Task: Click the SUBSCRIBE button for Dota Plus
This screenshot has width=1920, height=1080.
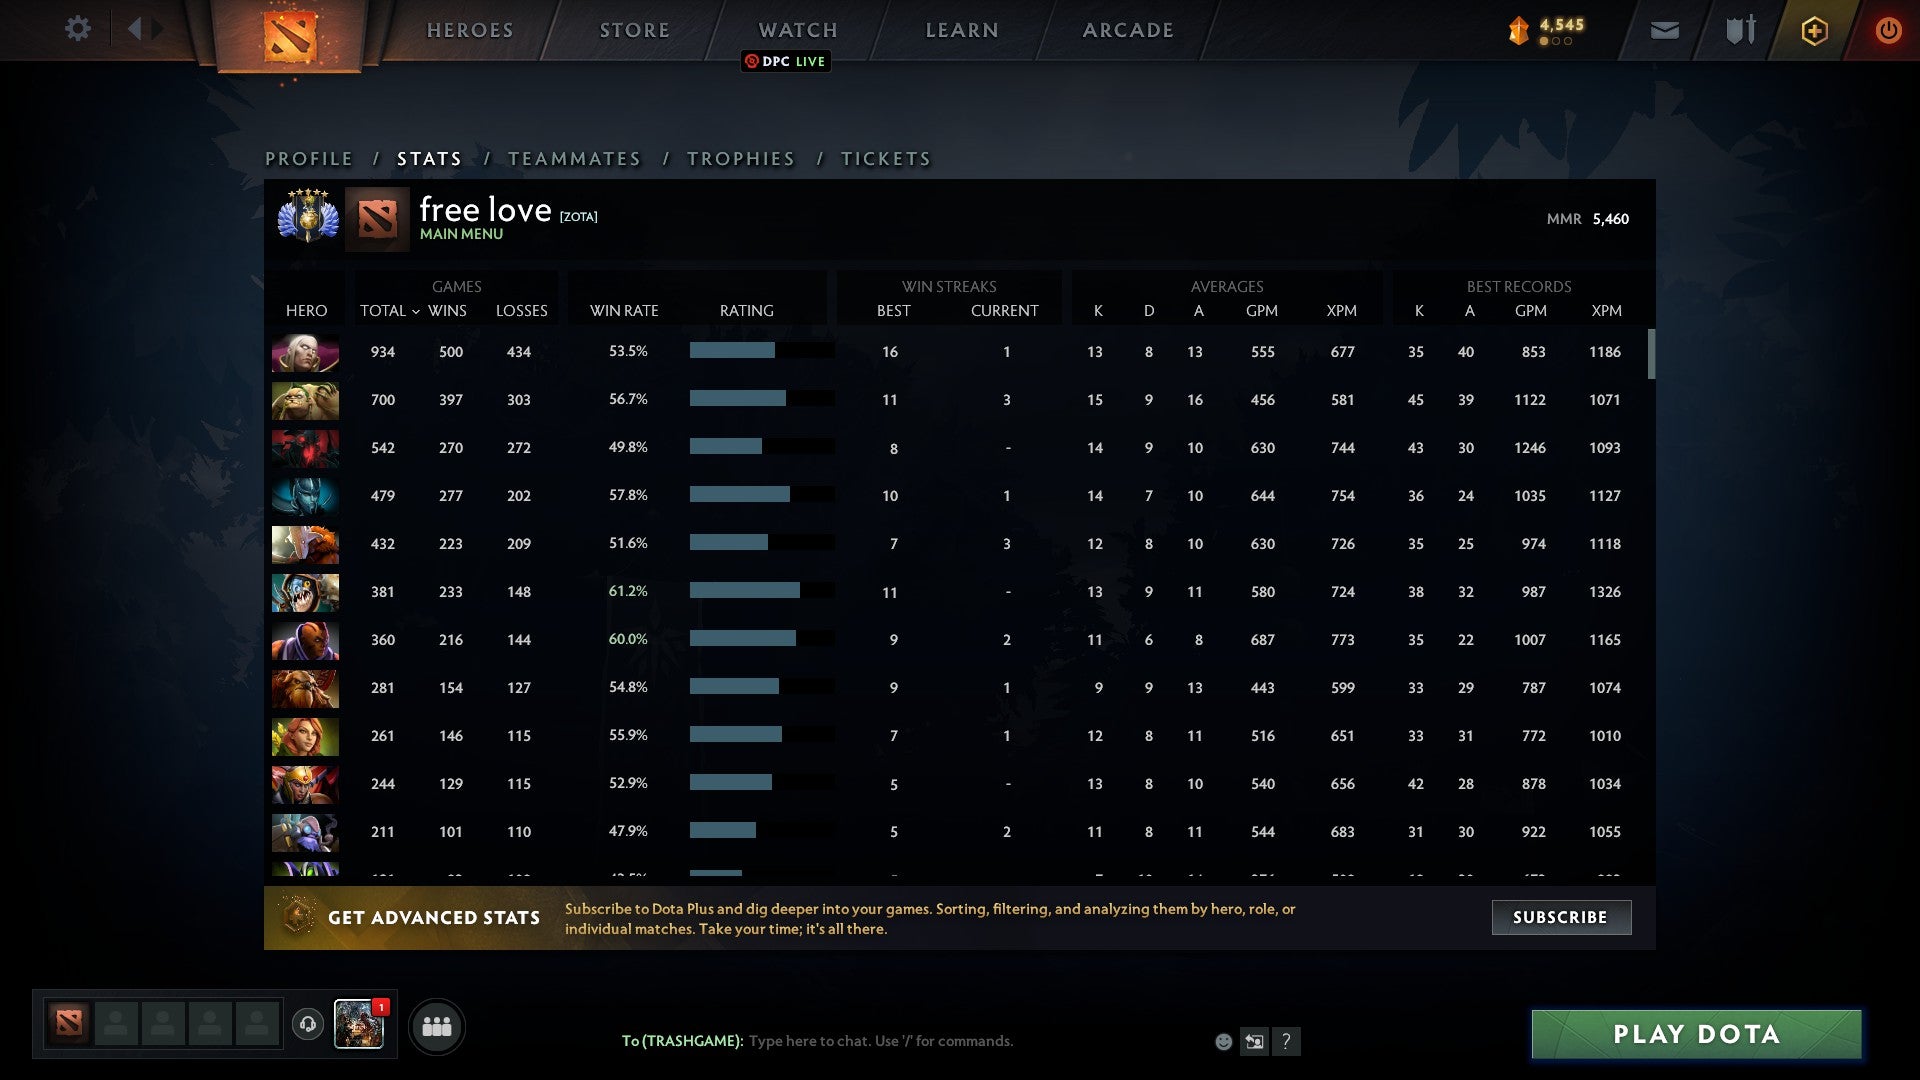Action: pyautogui.click(x=1560, y=917)
